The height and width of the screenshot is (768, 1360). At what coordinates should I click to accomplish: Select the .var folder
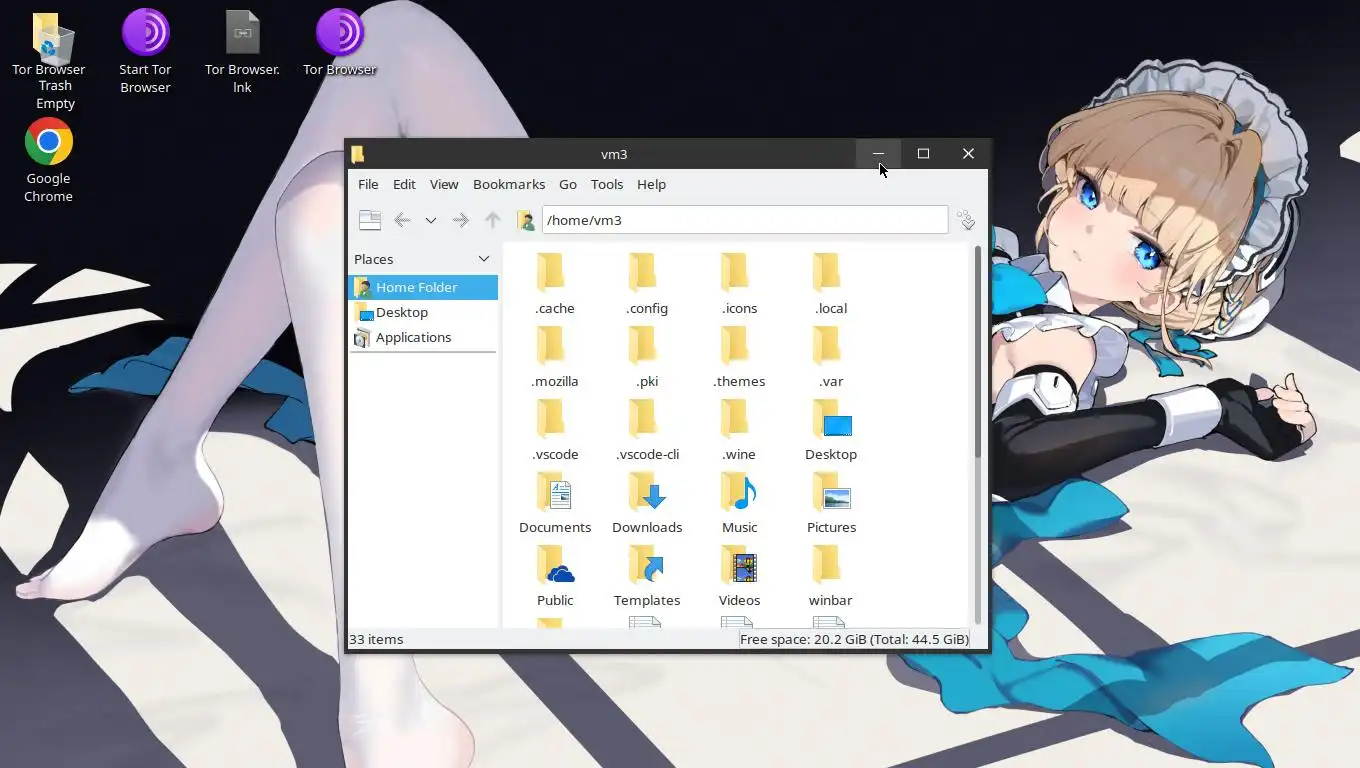click(831, 357)
